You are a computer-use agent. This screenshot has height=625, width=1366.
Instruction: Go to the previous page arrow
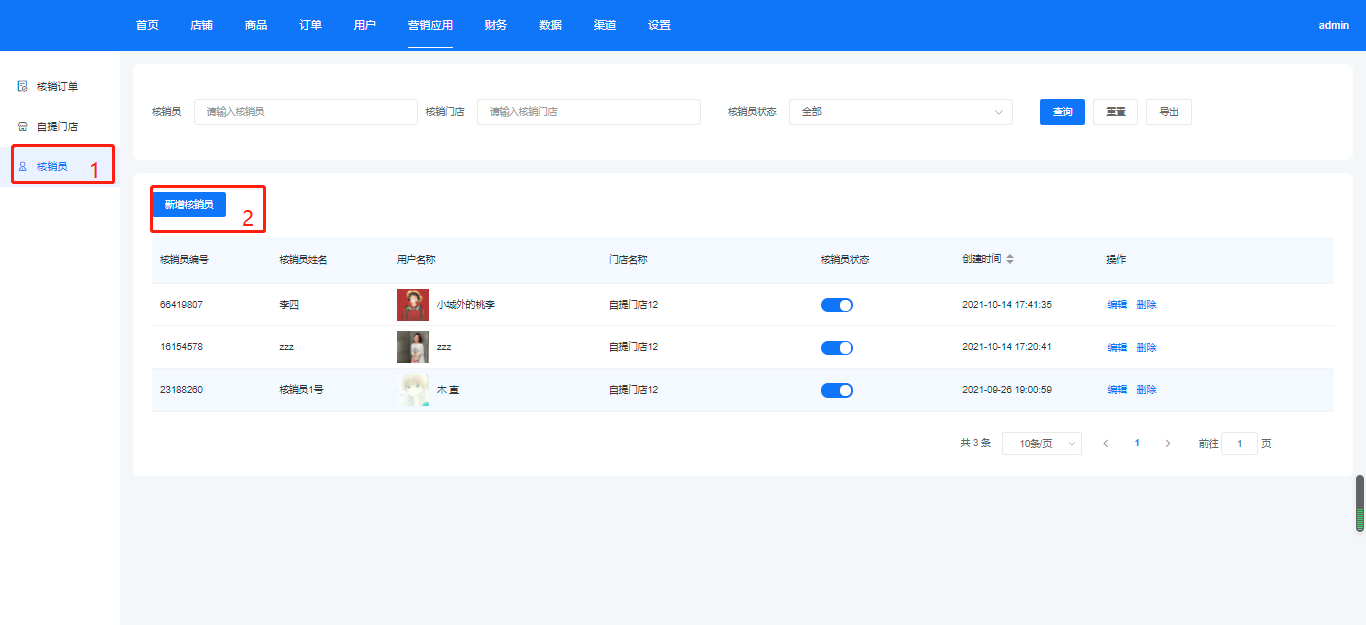click(1106, 443)
